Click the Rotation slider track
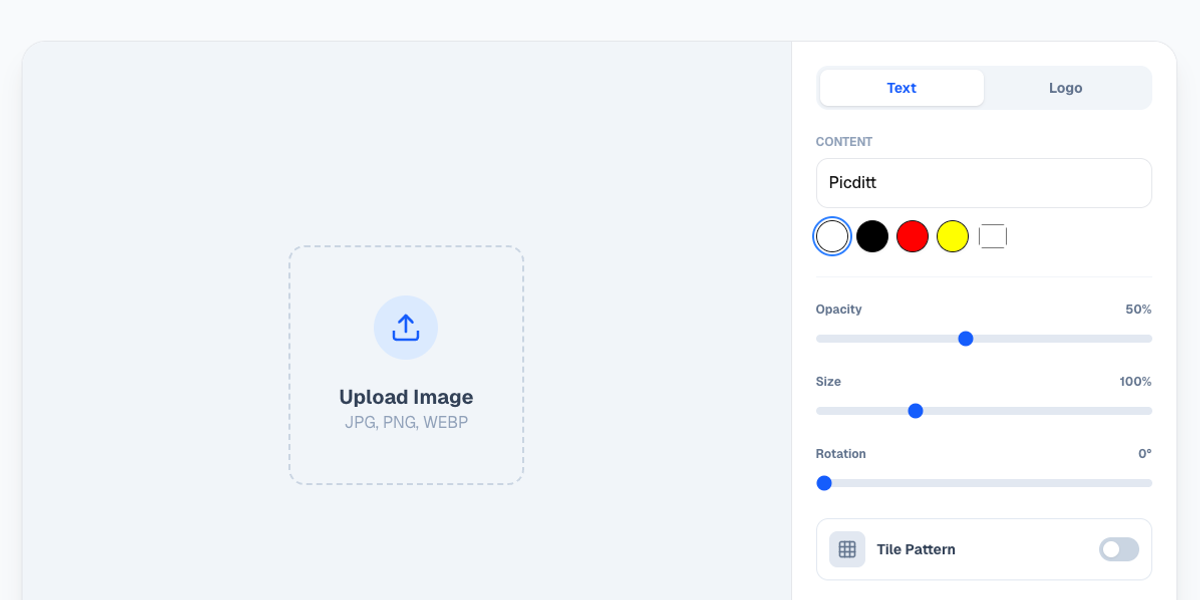The width and height of the screenshot is (1200, 600). [1000, 482]
